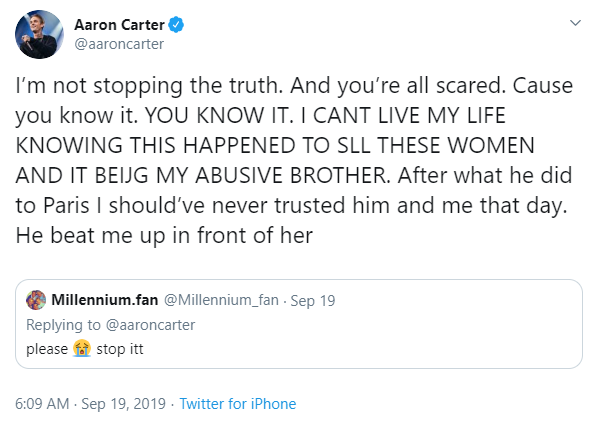Image resolution: width=595 pixels, height=426 pixels.
Task: Click the @Millennium_fan handle in the quoted tweet
Action: 221,300
